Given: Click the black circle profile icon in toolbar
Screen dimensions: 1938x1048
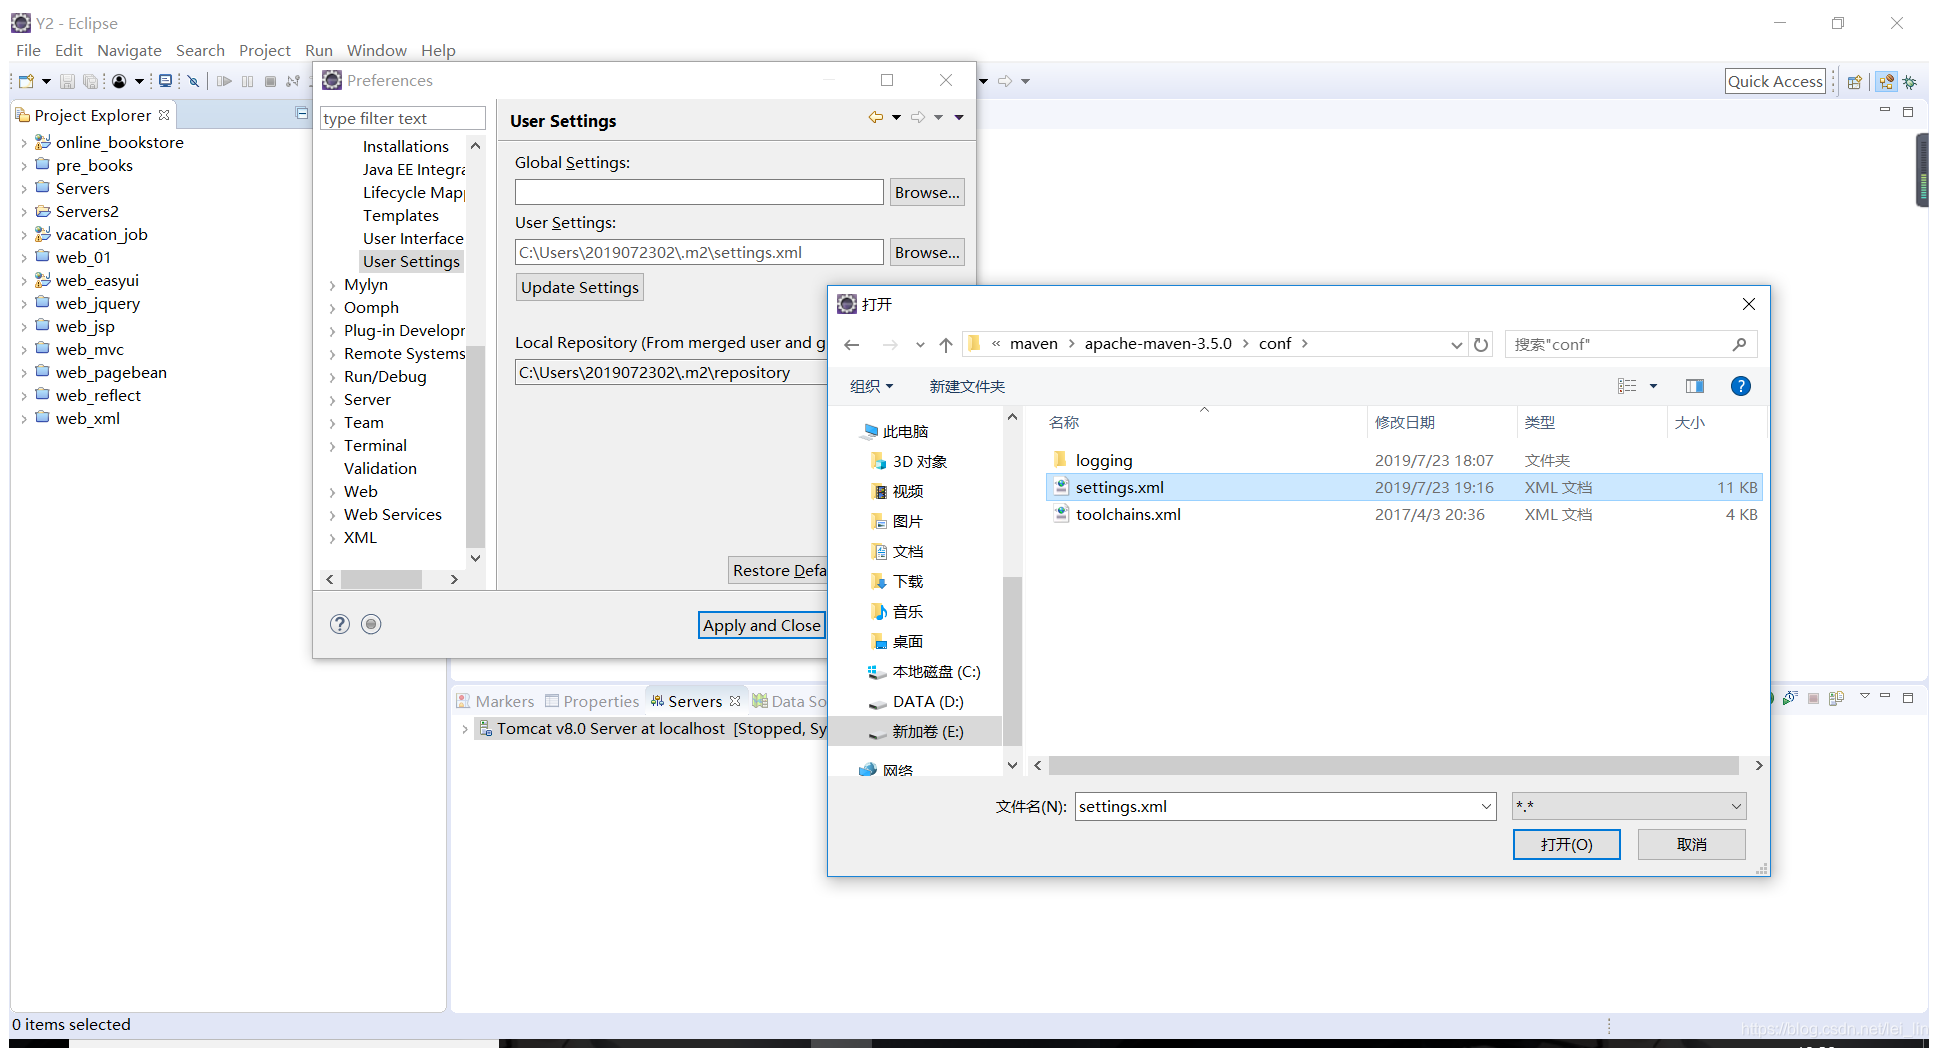Looking at the screenshot, I should (x=119, y=81).
